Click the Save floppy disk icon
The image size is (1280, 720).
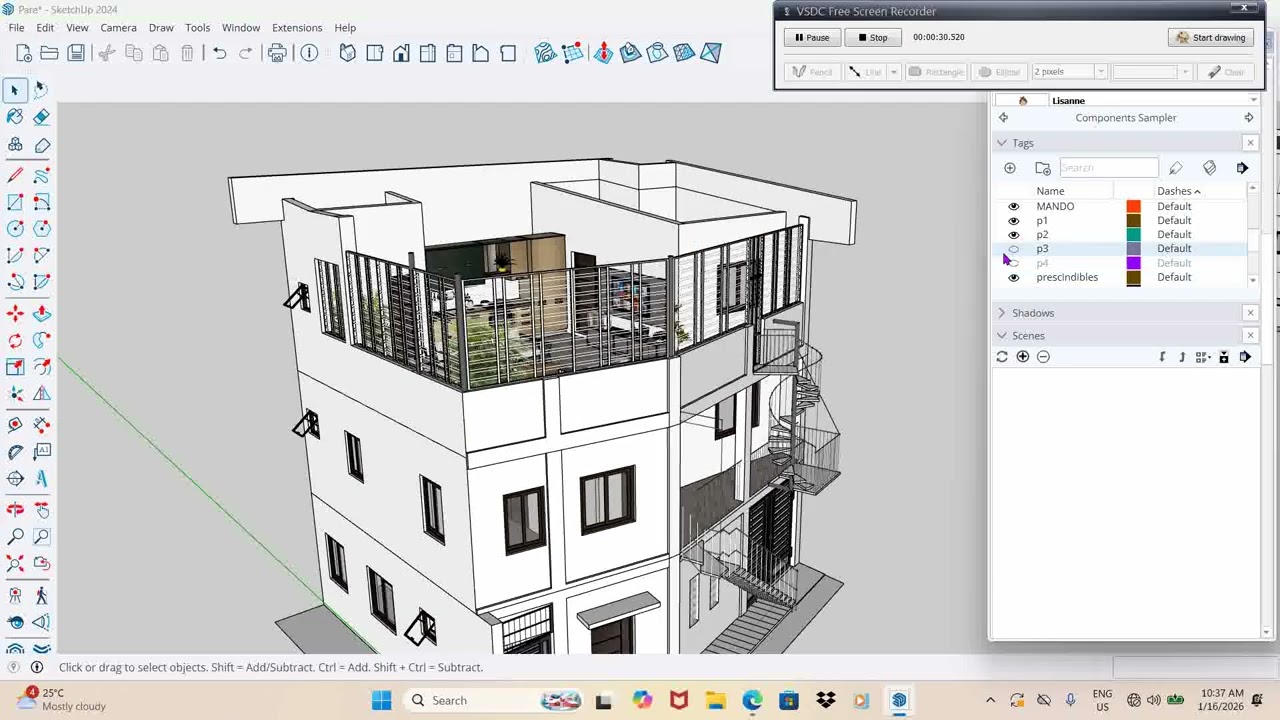click(x=76, y=53)
